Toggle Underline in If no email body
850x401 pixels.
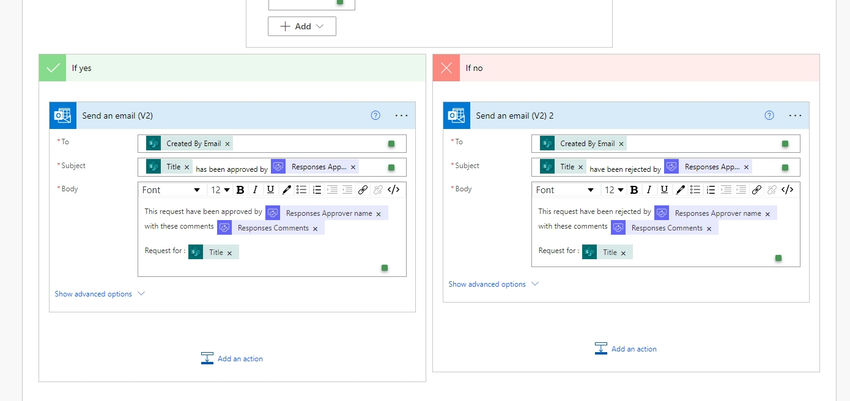664,190
